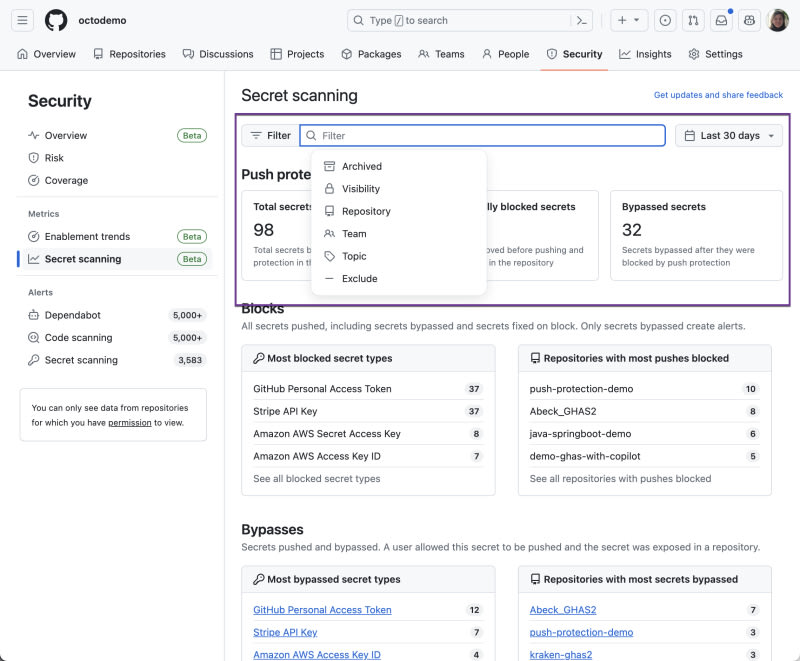
Task: Click the Filter text input field
Action: coord(490,136)
